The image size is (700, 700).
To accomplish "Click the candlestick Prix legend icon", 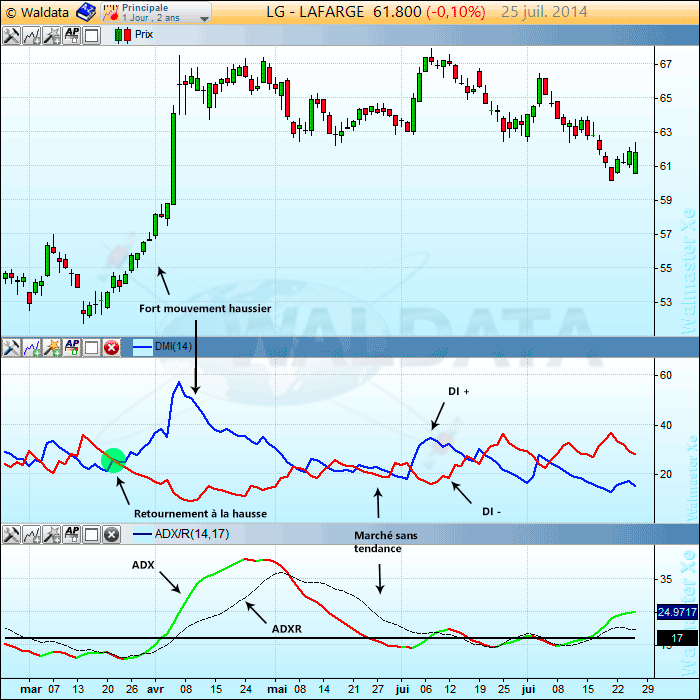I will coord(123,35).
